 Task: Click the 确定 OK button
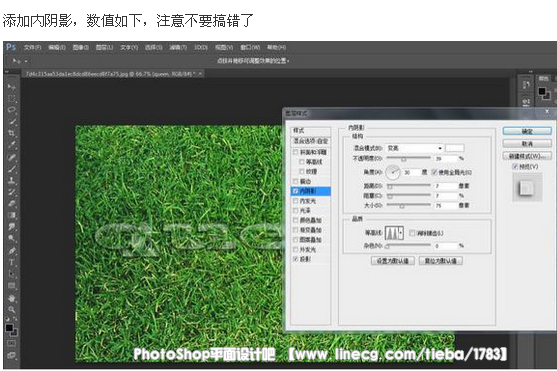(527, 131)
